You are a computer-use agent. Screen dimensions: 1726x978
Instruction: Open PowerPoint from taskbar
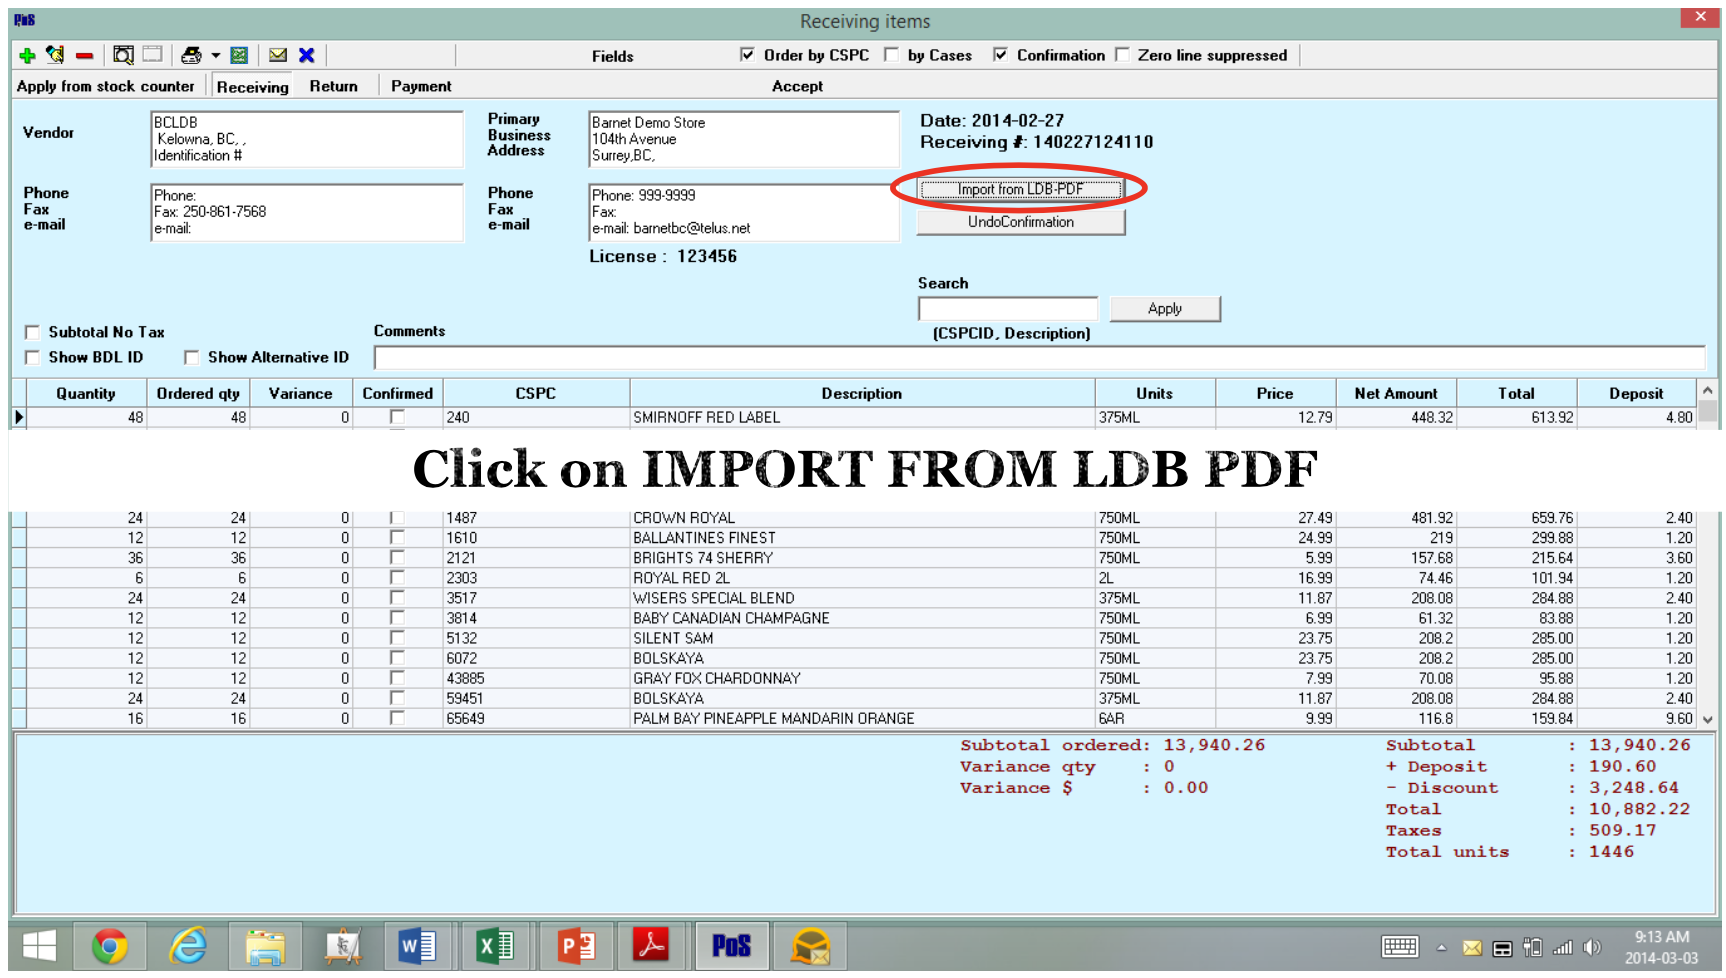pyautogui.click(x=575, y=946)
